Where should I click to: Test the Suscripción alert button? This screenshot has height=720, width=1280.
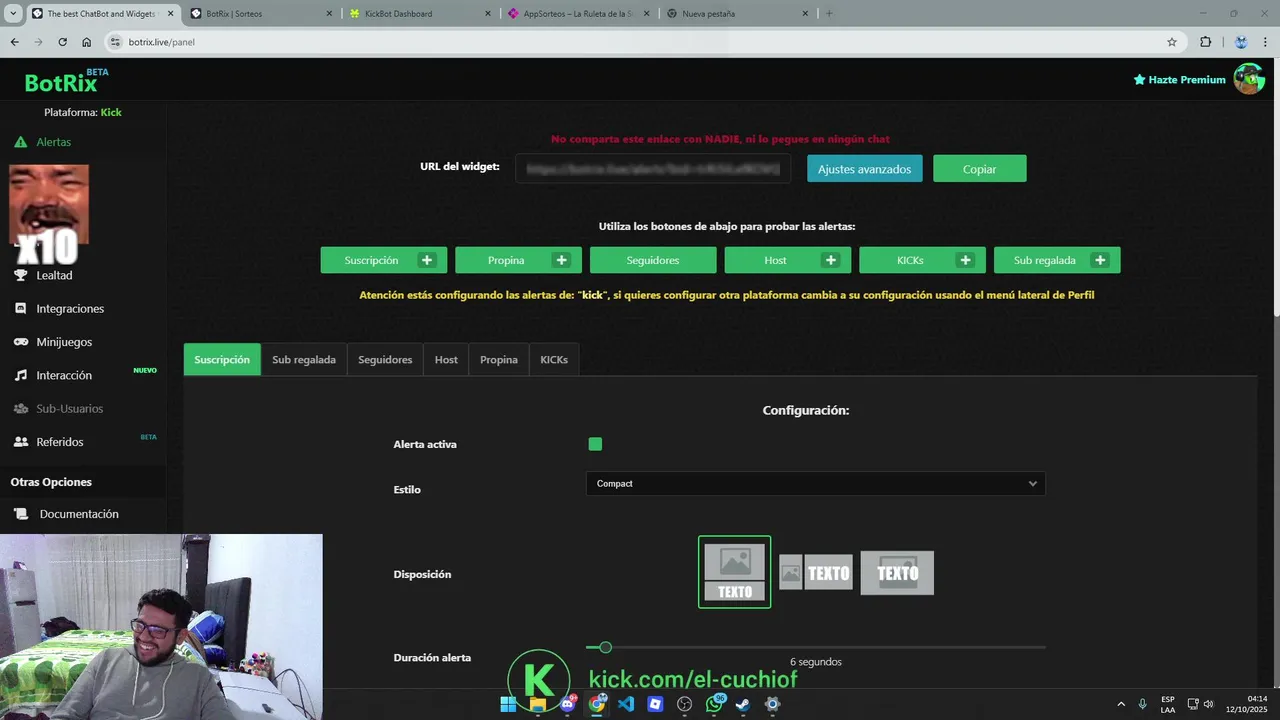click(371, 260)
